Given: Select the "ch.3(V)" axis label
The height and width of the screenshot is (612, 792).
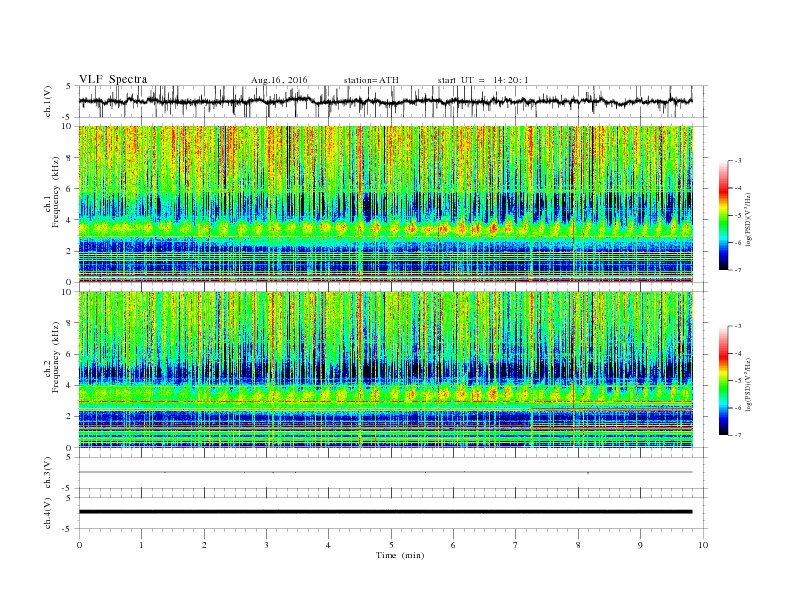Looking at the screenshot, I should click(x=48, y=473).
